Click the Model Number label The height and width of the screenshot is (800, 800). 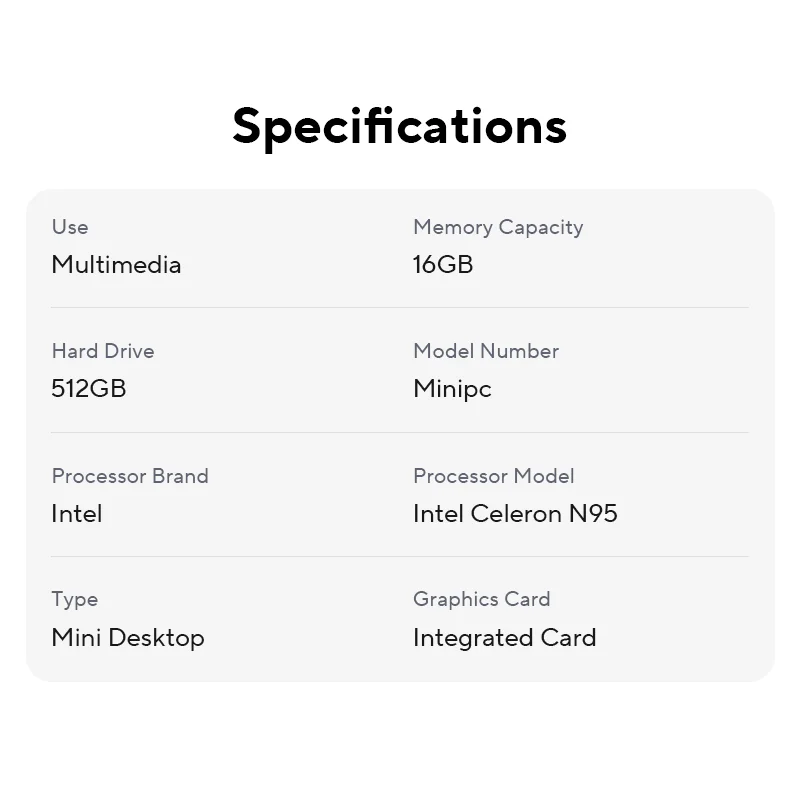(x=485, y=351)
